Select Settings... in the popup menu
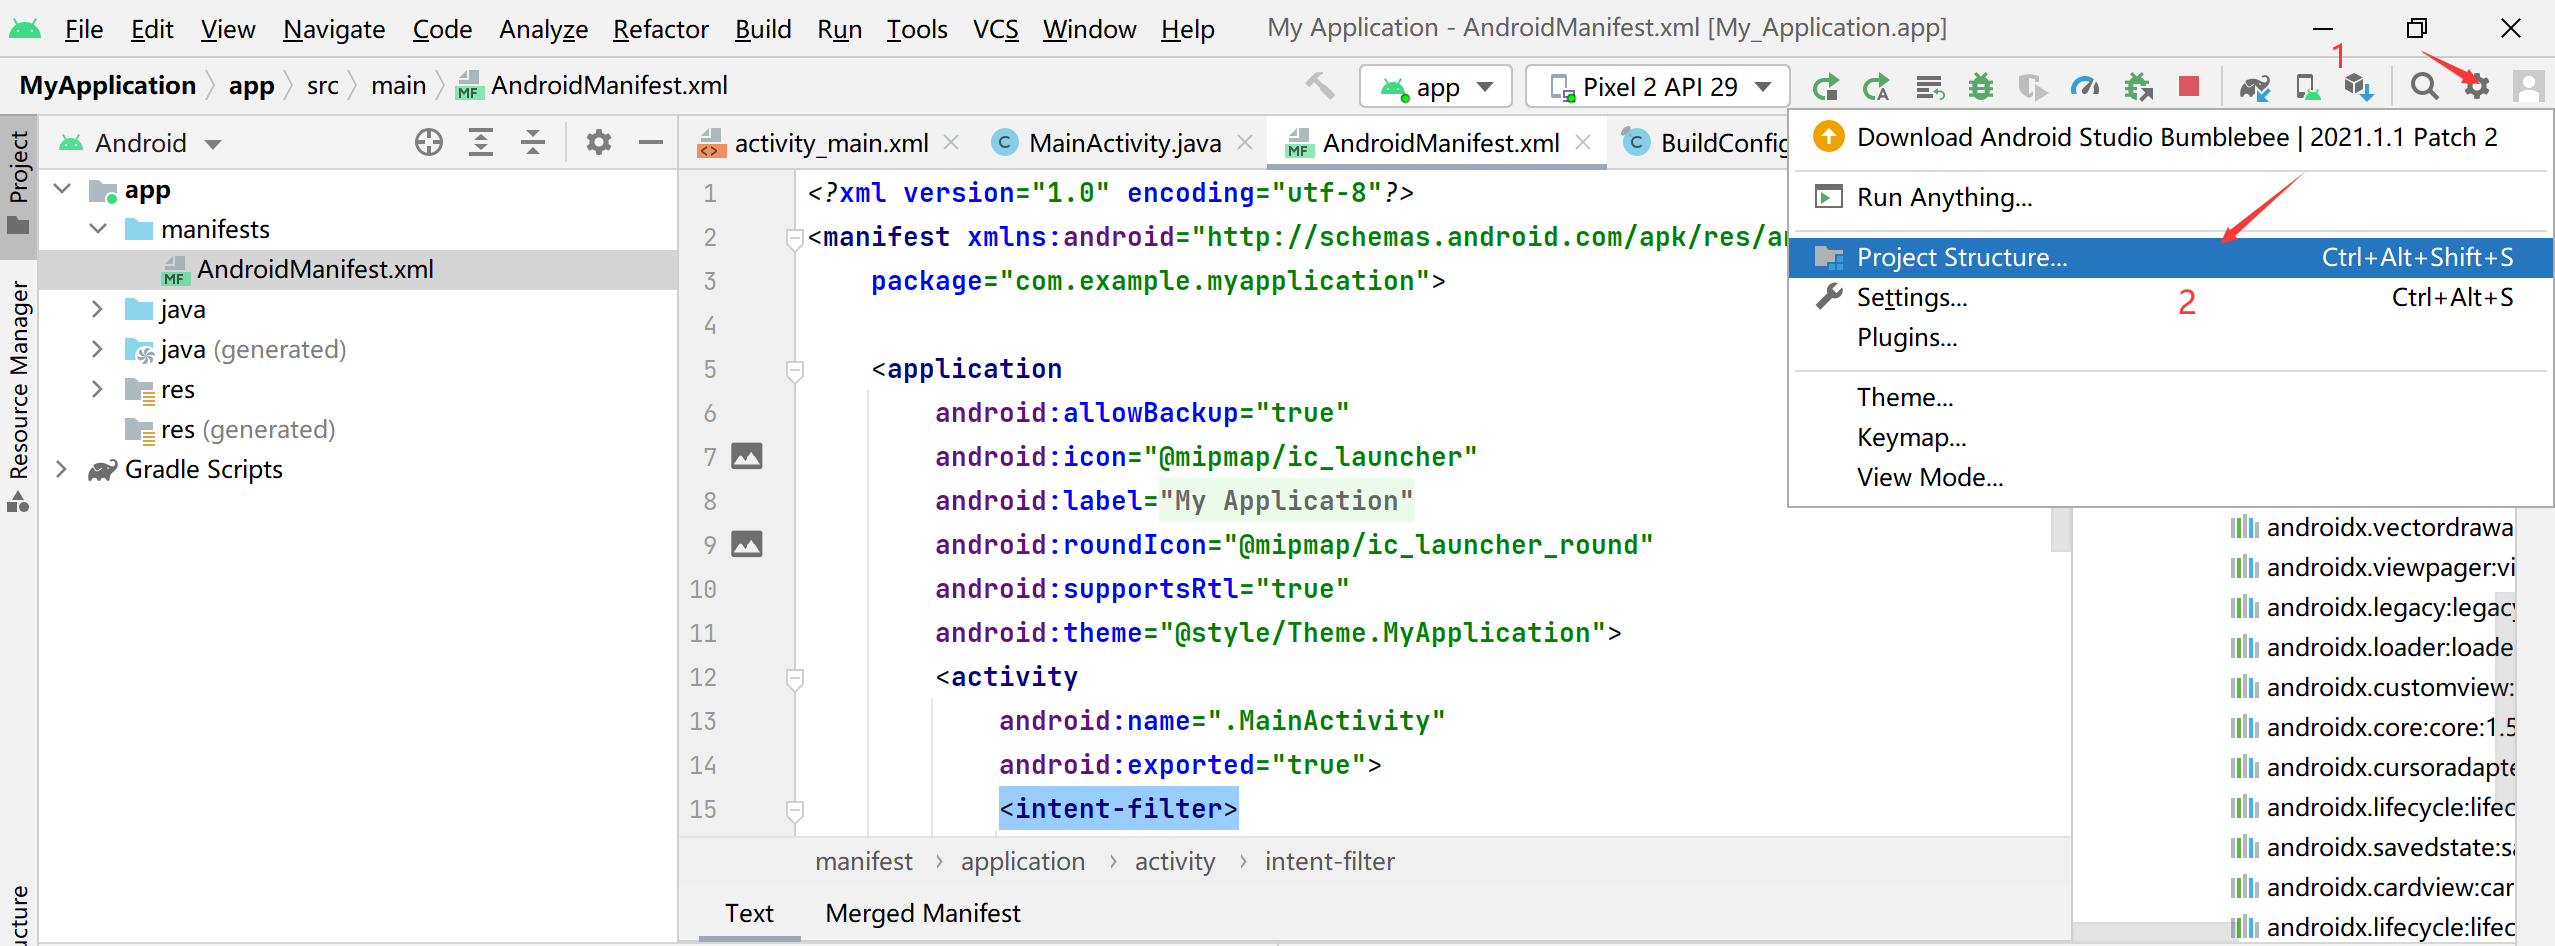 coord(2170,297)
